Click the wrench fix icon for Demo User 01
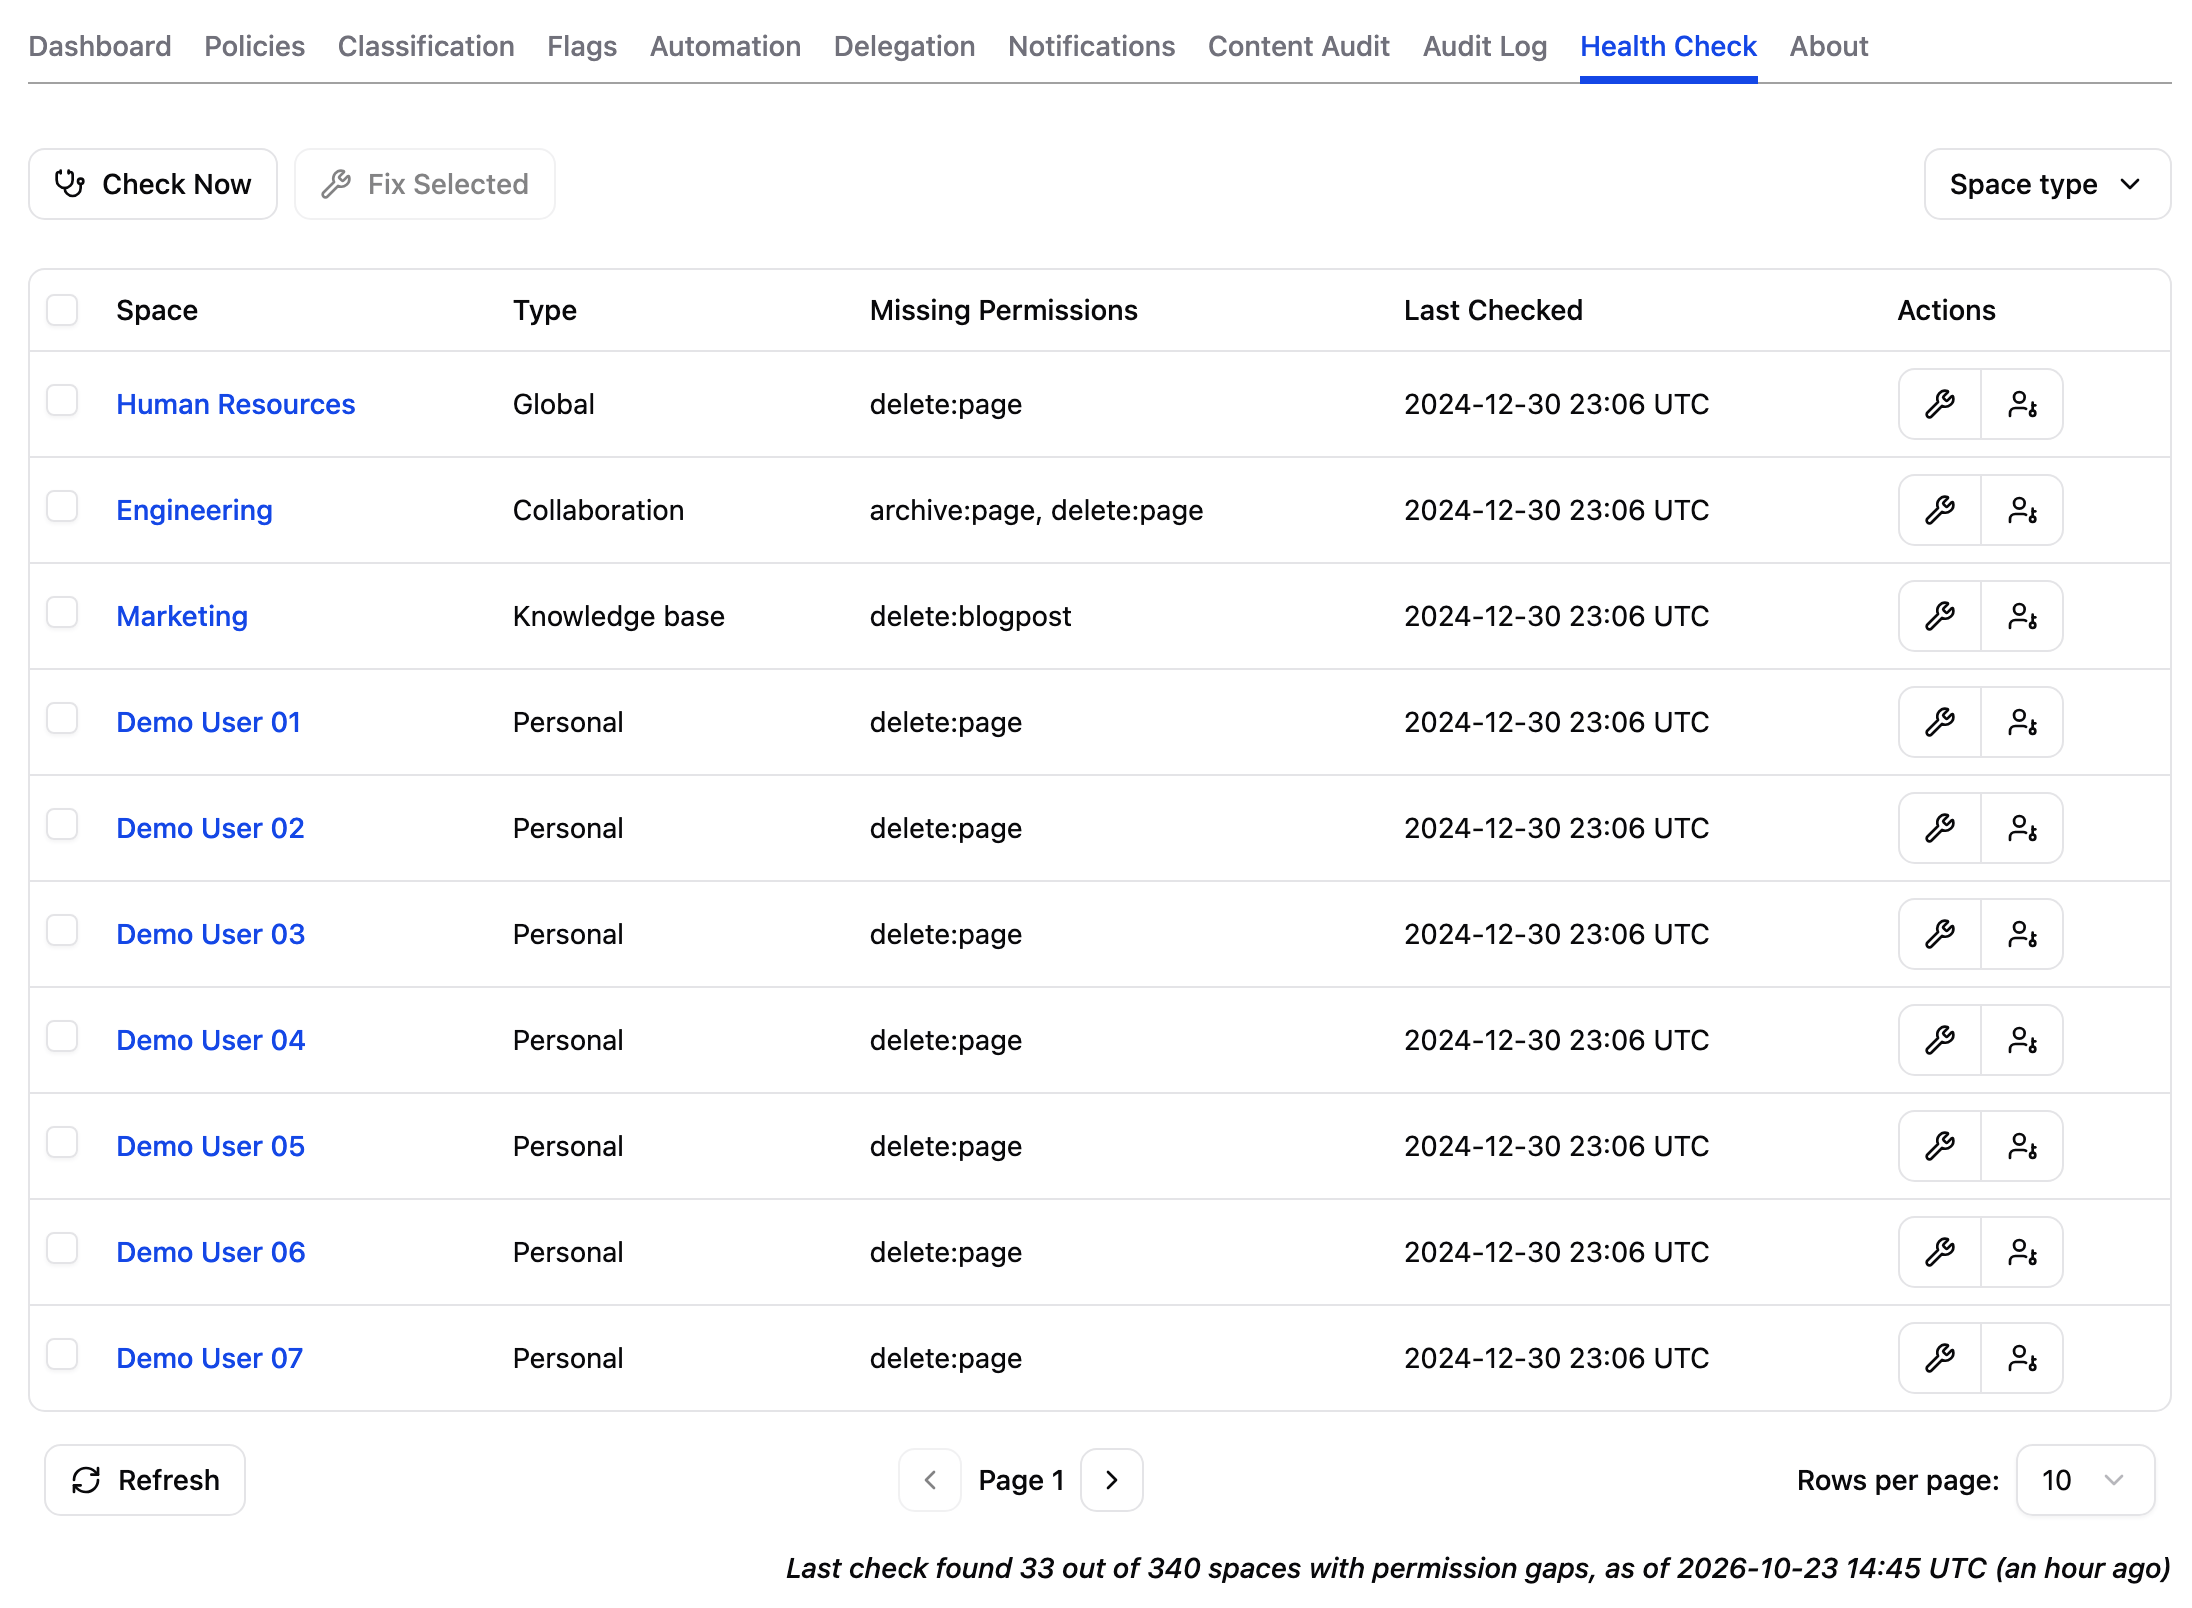This screenshot has height=1608, width=2192. (1940, 722)
